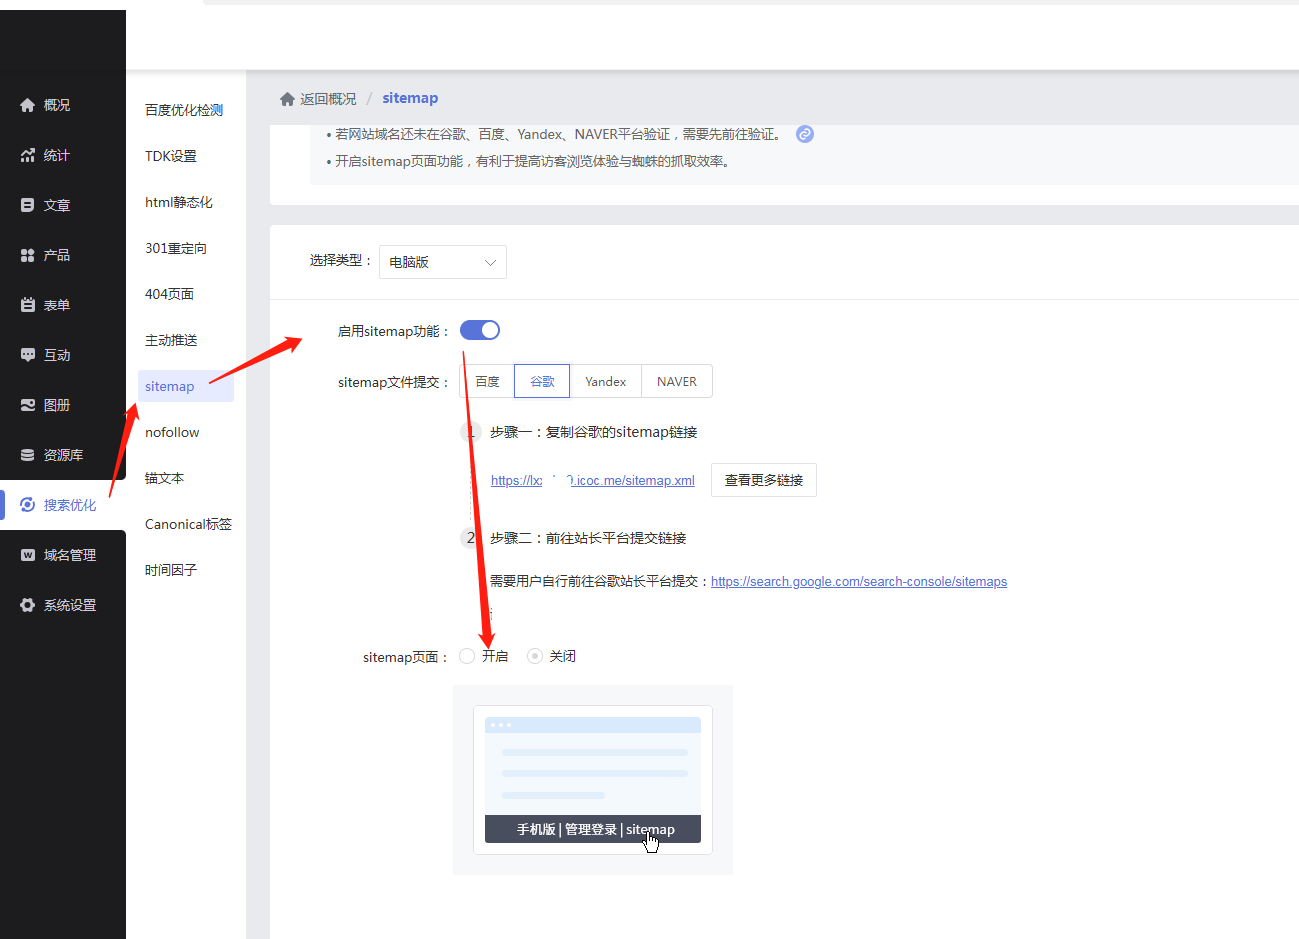Open the 互动 chat bubble icon
Viewport: 1299px width, 939px height.
tap(28, 355)
